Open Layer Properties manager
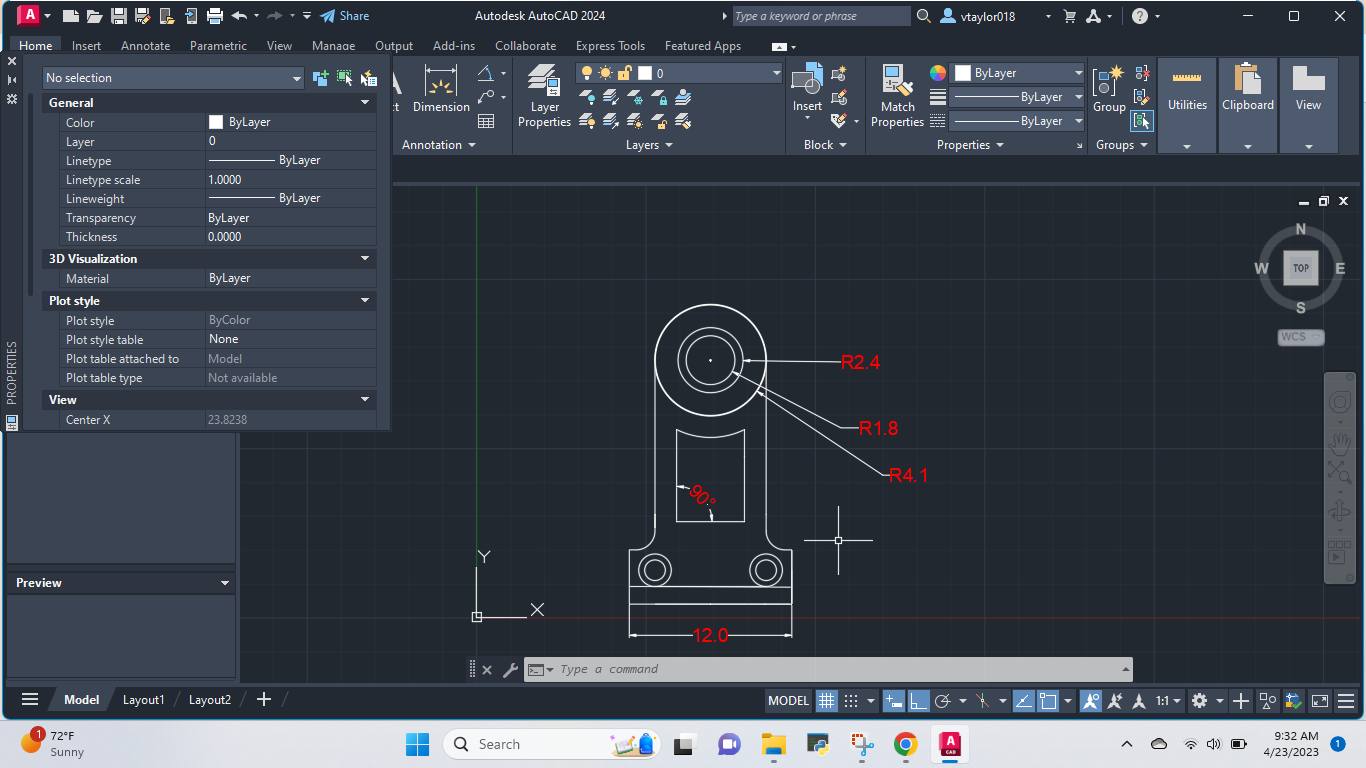The image size is (1366, 768). (x=543, y=95)
